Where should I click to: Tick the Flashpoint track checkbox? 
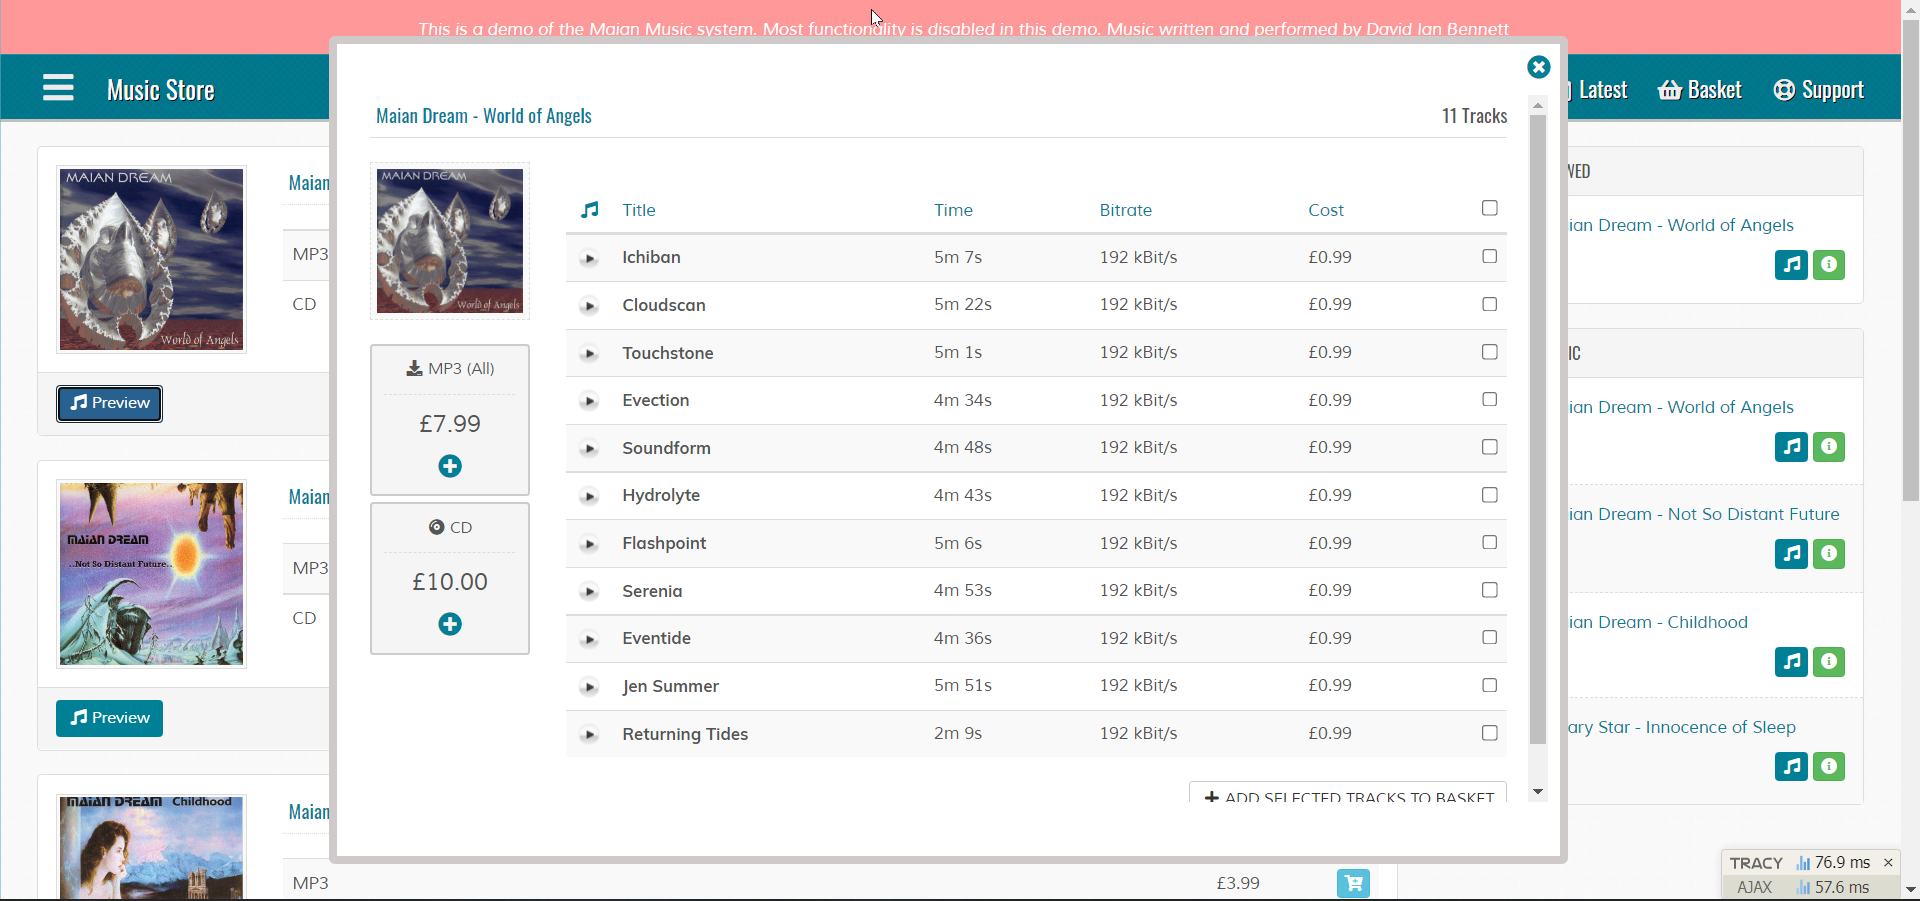pos(1489,542)
